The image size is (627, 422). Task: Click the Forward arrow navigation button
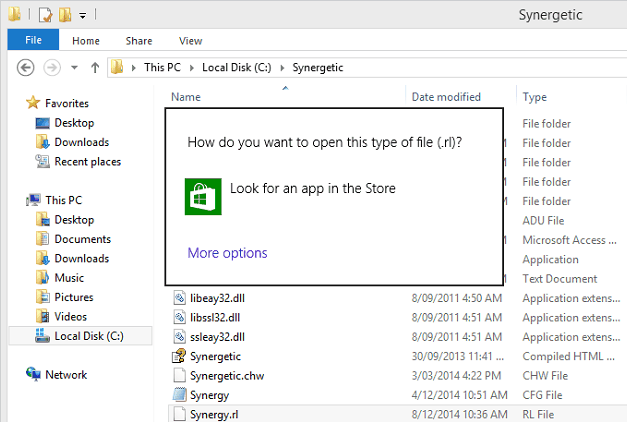point(52,67)
